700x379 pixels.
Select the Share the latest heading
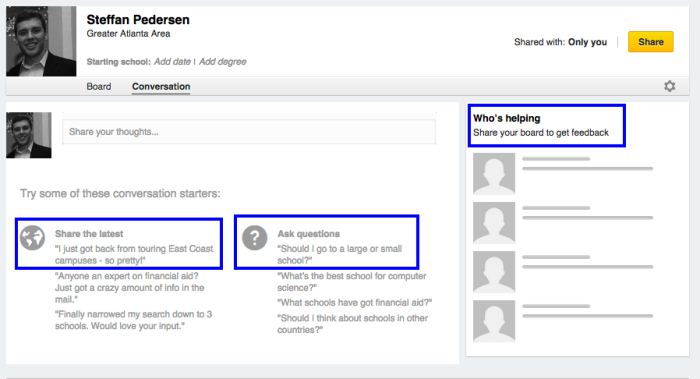pyautogui.click(x=89, y=233)
